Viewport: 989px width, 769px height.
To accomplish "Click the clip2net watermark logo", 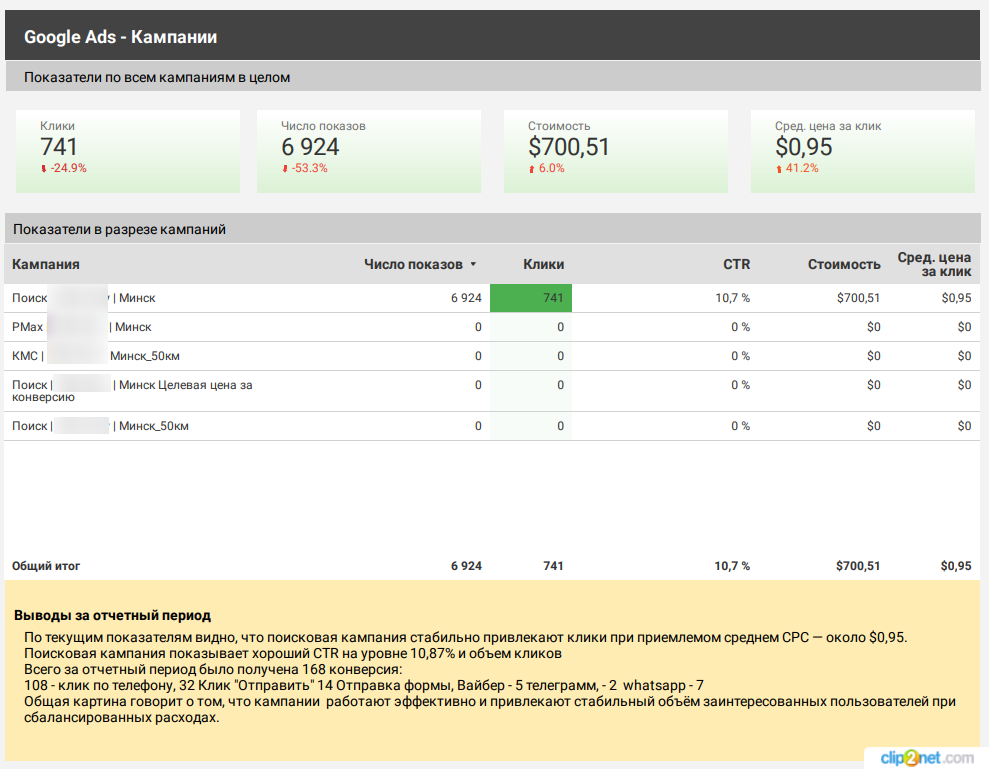I will point(926,757).
